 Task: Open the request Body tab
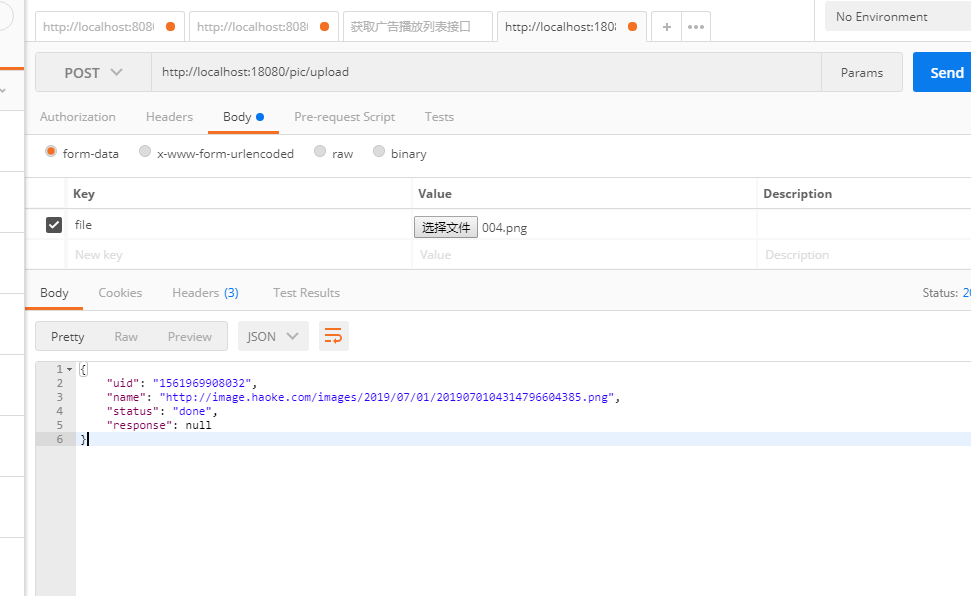tap(243, 116)
